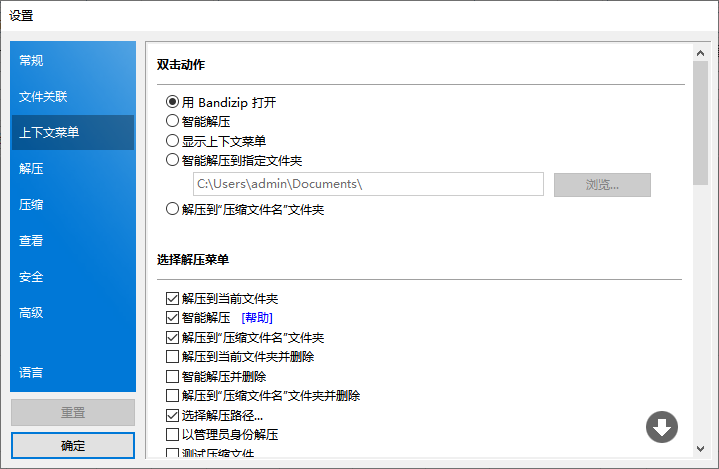Enable the 以管理员身份解压 checkbox

173,434
